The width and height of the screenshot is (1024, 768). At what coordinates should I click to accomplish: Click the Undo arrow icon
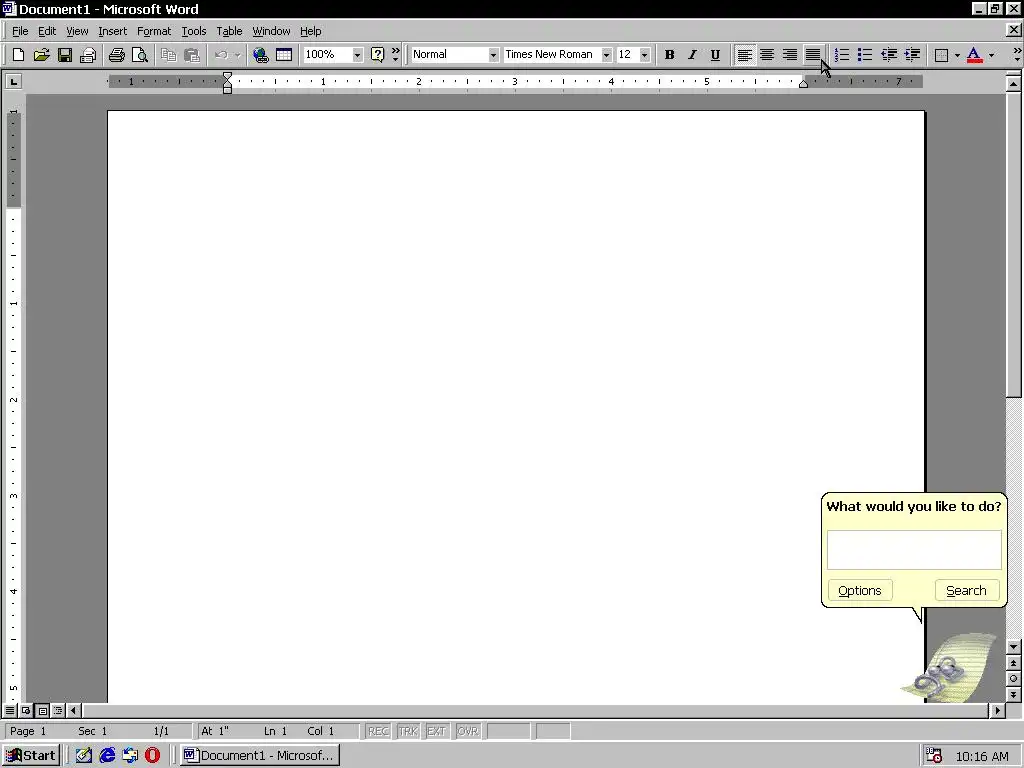point(221,55)
